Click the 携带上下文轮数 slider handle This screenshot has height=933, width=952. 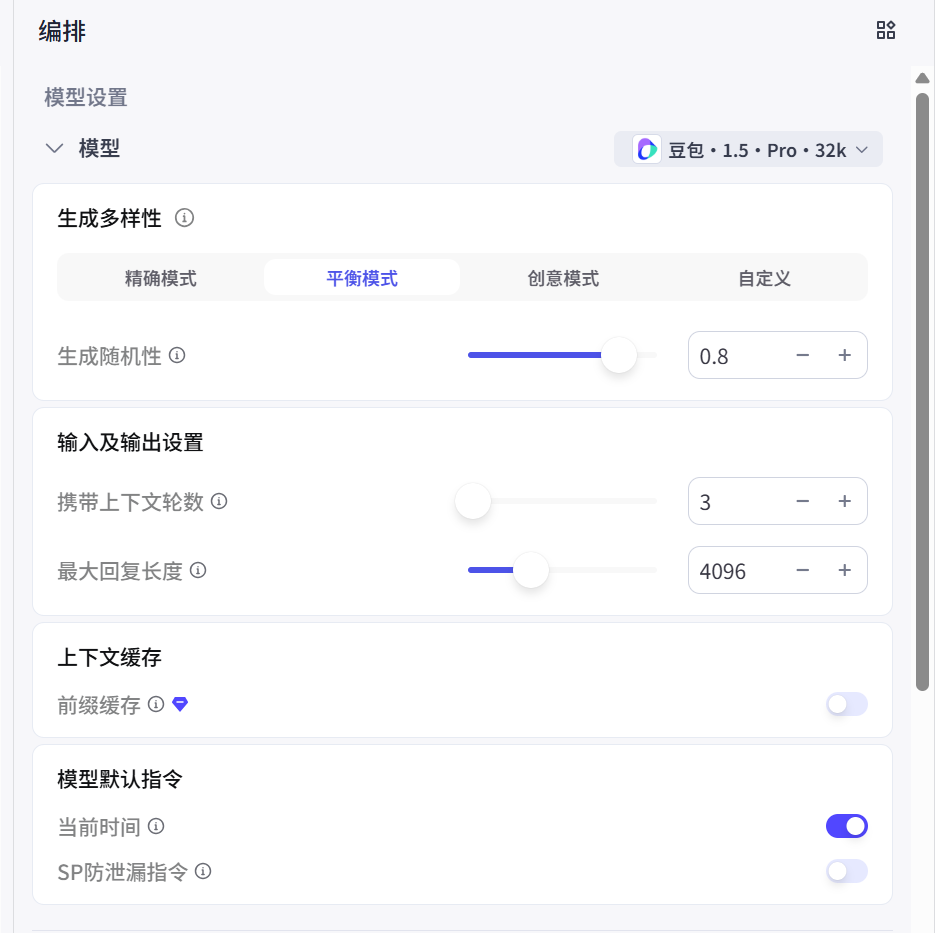[473, 501]
